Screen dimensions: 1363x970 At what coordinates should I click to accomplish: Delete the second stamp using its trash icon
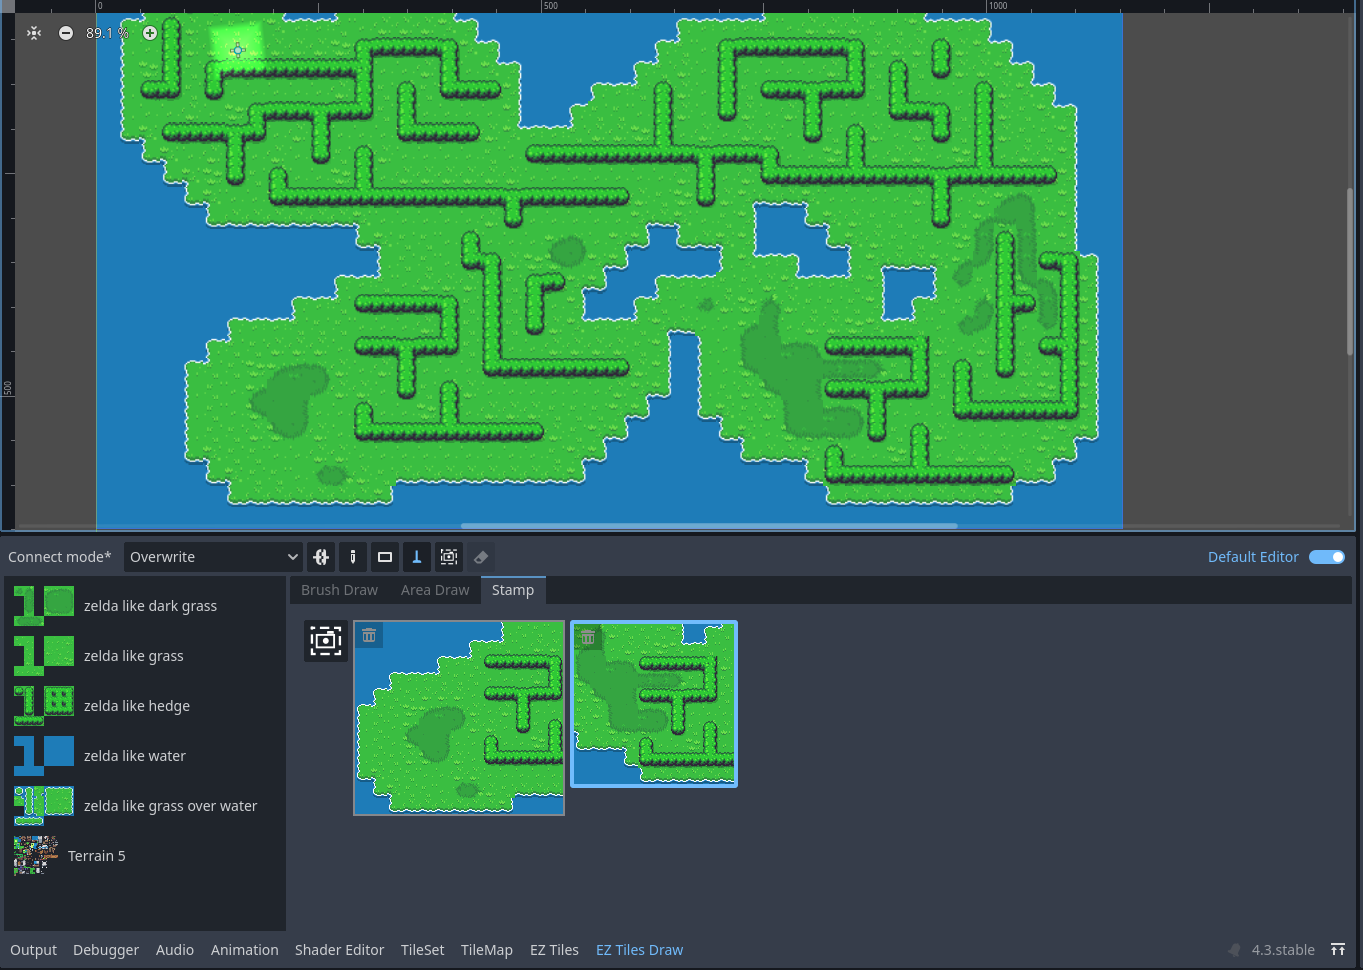coord(588,636)
